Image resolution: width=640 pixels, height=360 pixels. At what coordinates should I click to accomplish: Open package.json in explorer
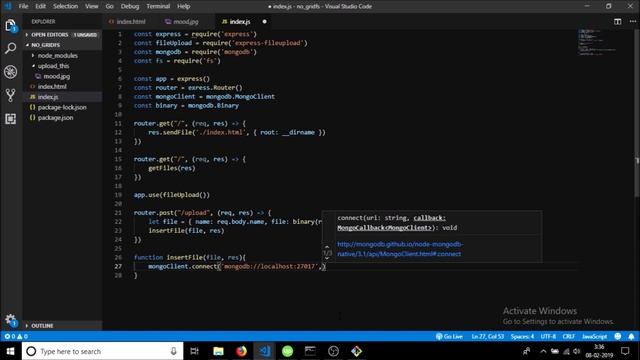pyautogui.click(x=55, y=118)
